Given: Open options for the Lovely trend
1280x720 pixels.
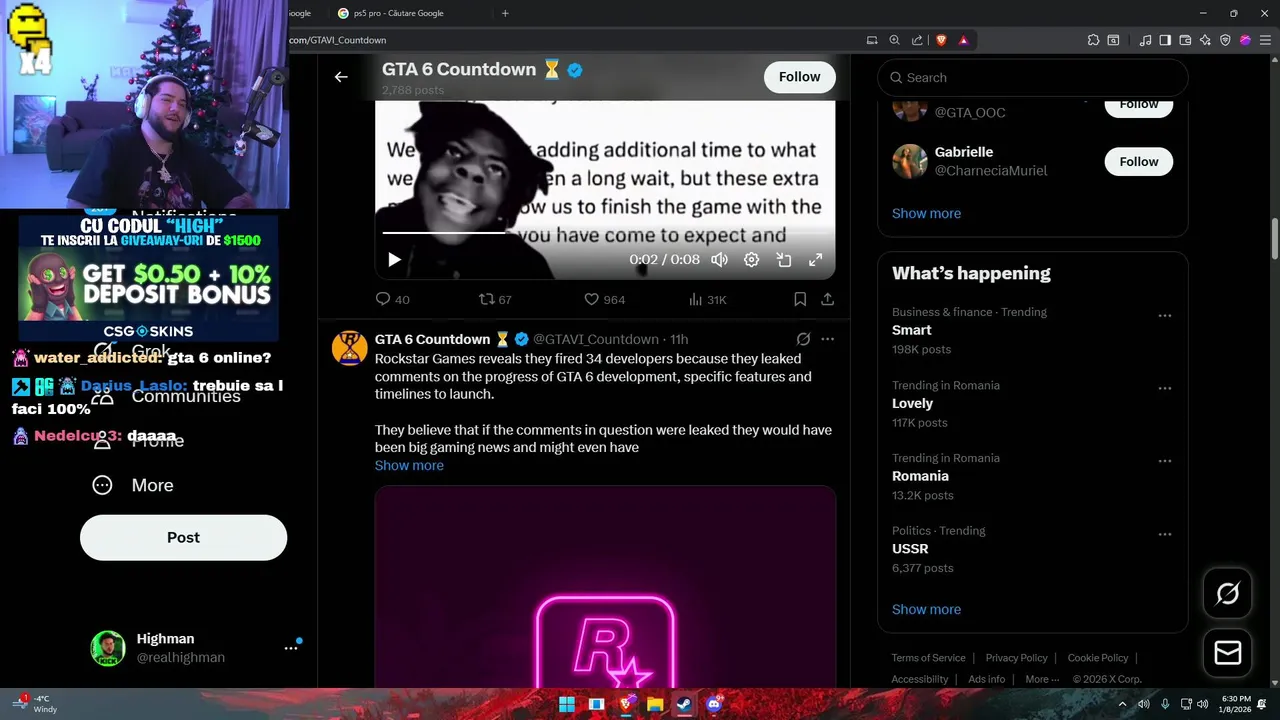Looking at the screenshot, I should pyautogui.click(x=1164, y=389).
